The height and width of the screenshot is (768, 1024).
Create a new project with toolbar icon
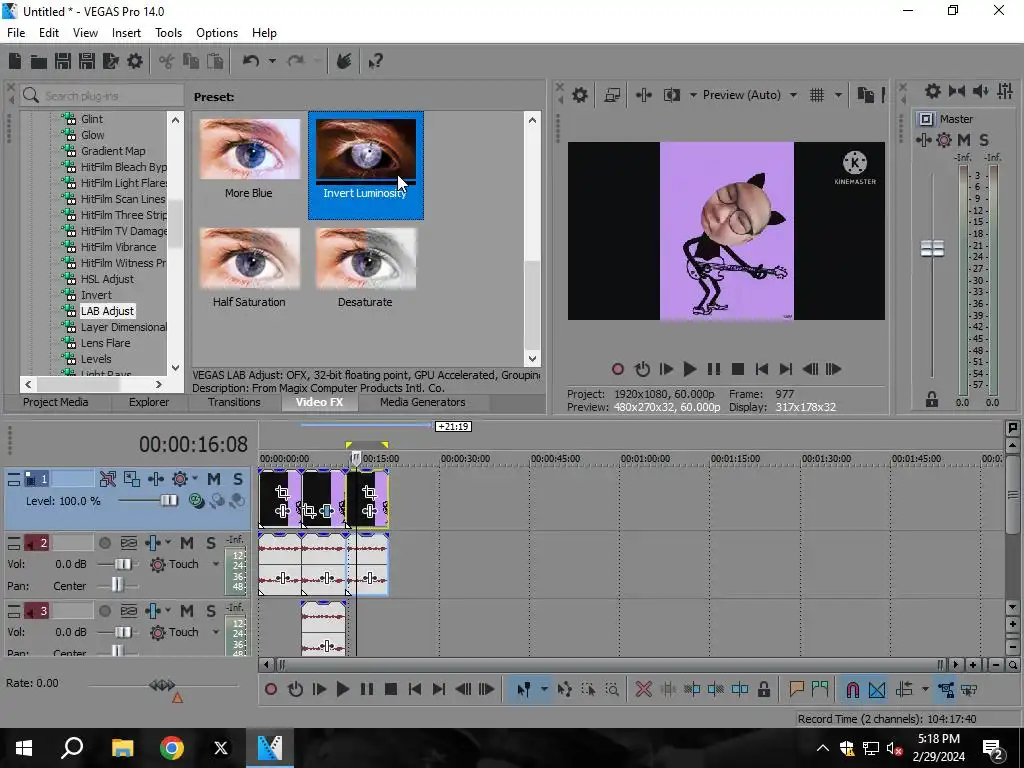(15, 61)
